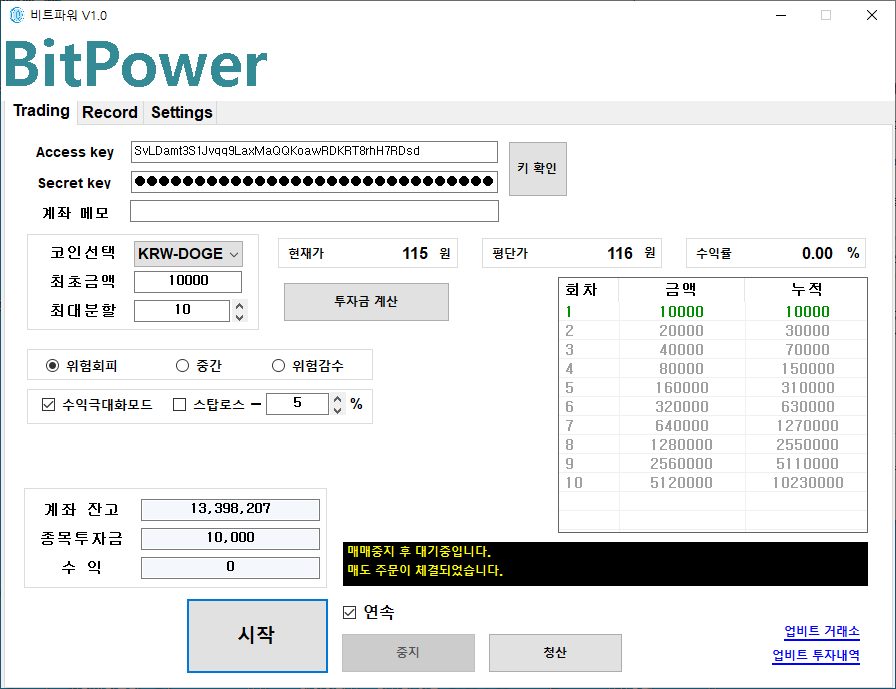The width and height of the screenshot is (896, 689).
Task: Select row 6 amount 320000
Action: (682, 407)
